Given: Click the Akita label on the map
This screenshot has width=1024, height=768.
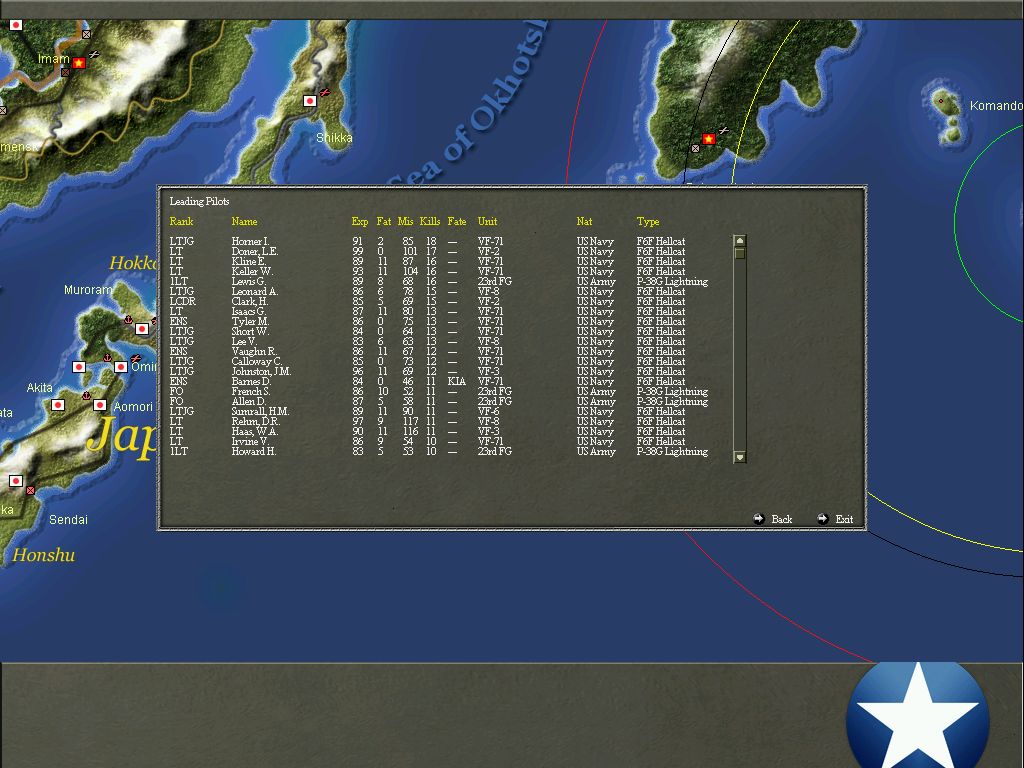Looking at the screenshot, I should click(x=39, y=388).
